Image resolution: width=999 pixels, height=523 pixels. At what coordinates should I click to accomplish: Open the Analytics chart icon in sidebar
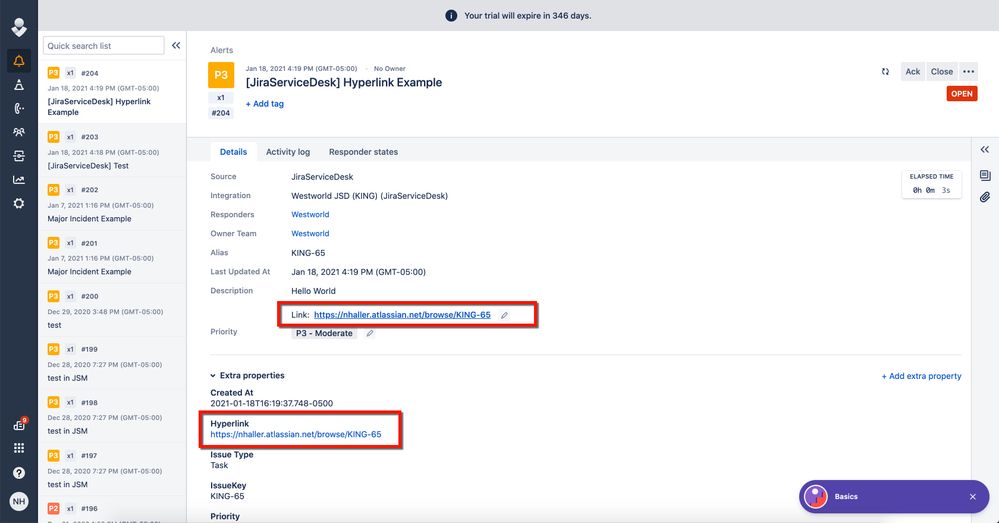[19, 180]
